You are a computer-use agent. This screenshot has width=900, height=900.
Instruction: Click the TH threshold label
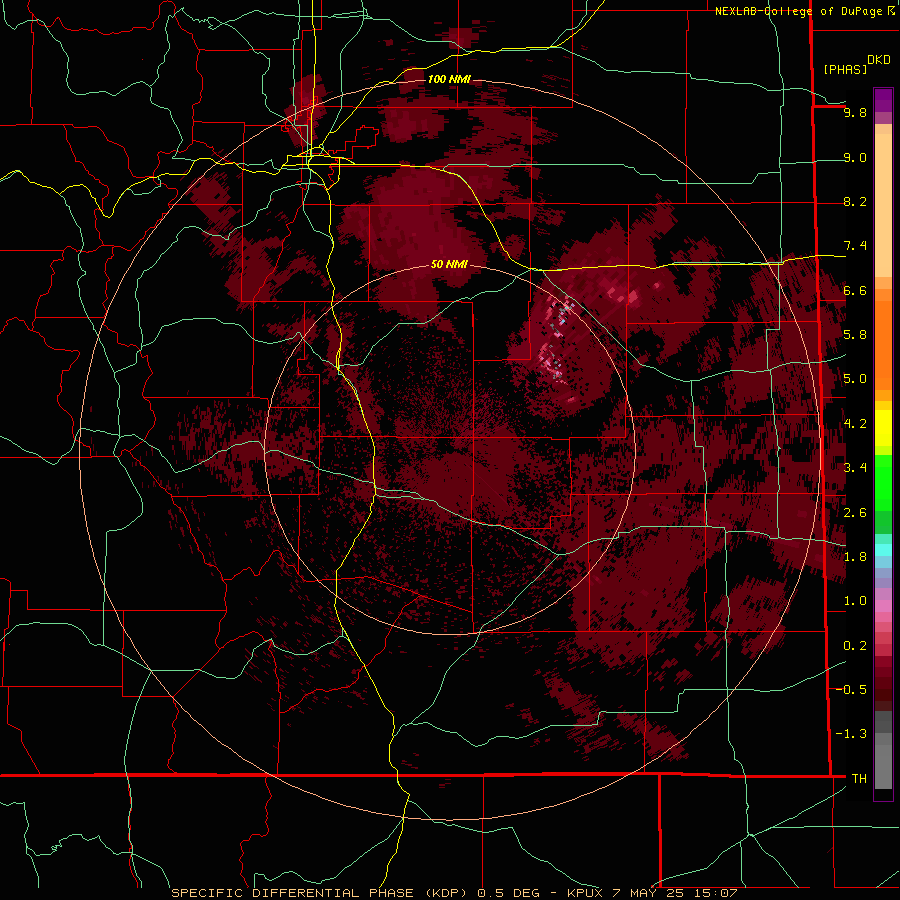pos(859,778)
